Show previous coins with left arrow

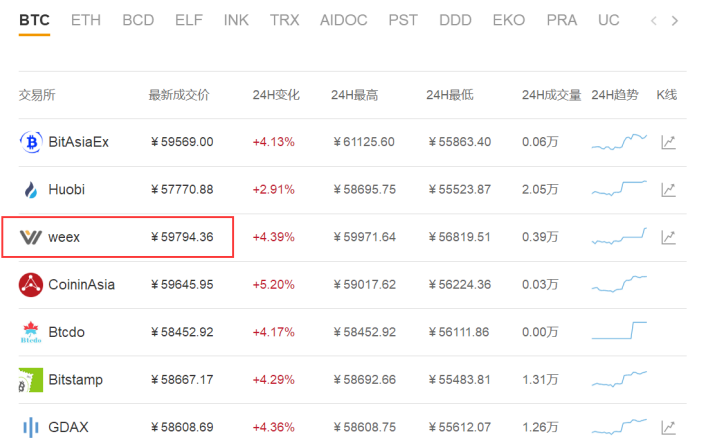click(654, 21)
